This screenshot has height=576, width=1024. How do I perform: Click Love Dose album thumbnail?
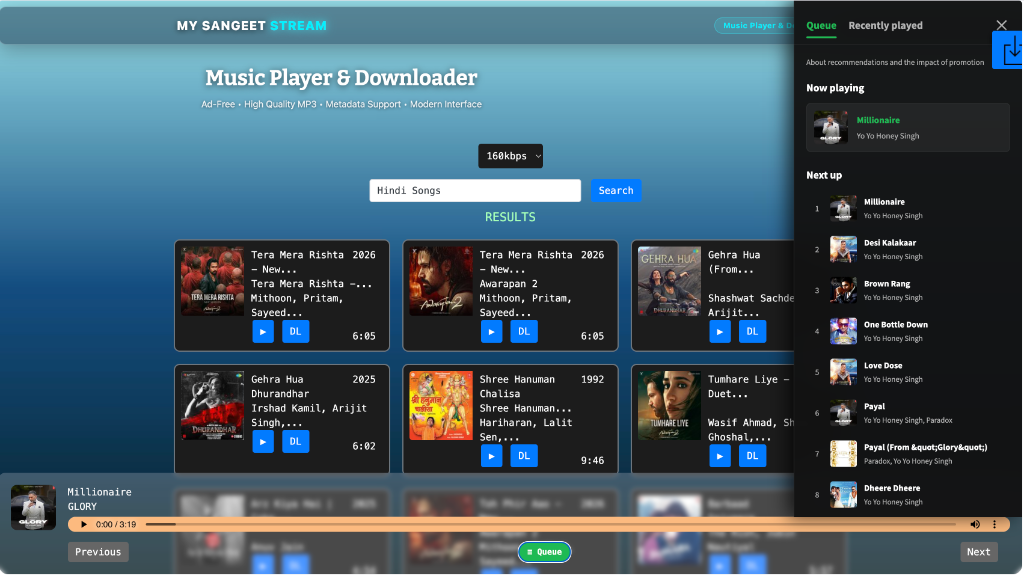(843, 372)
